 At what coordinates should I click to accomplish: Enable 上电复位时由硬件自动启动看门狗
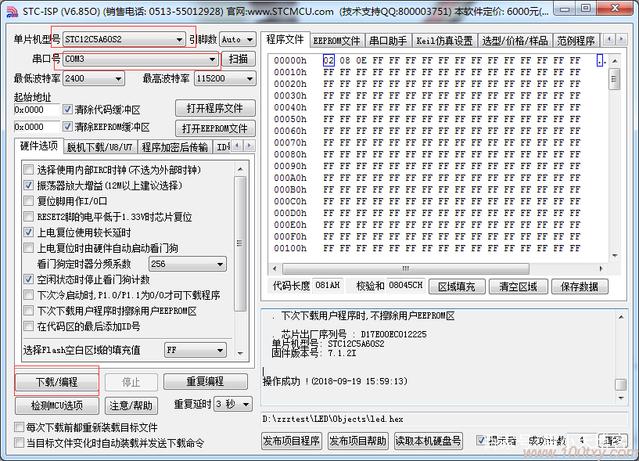(x=29, y=248)
